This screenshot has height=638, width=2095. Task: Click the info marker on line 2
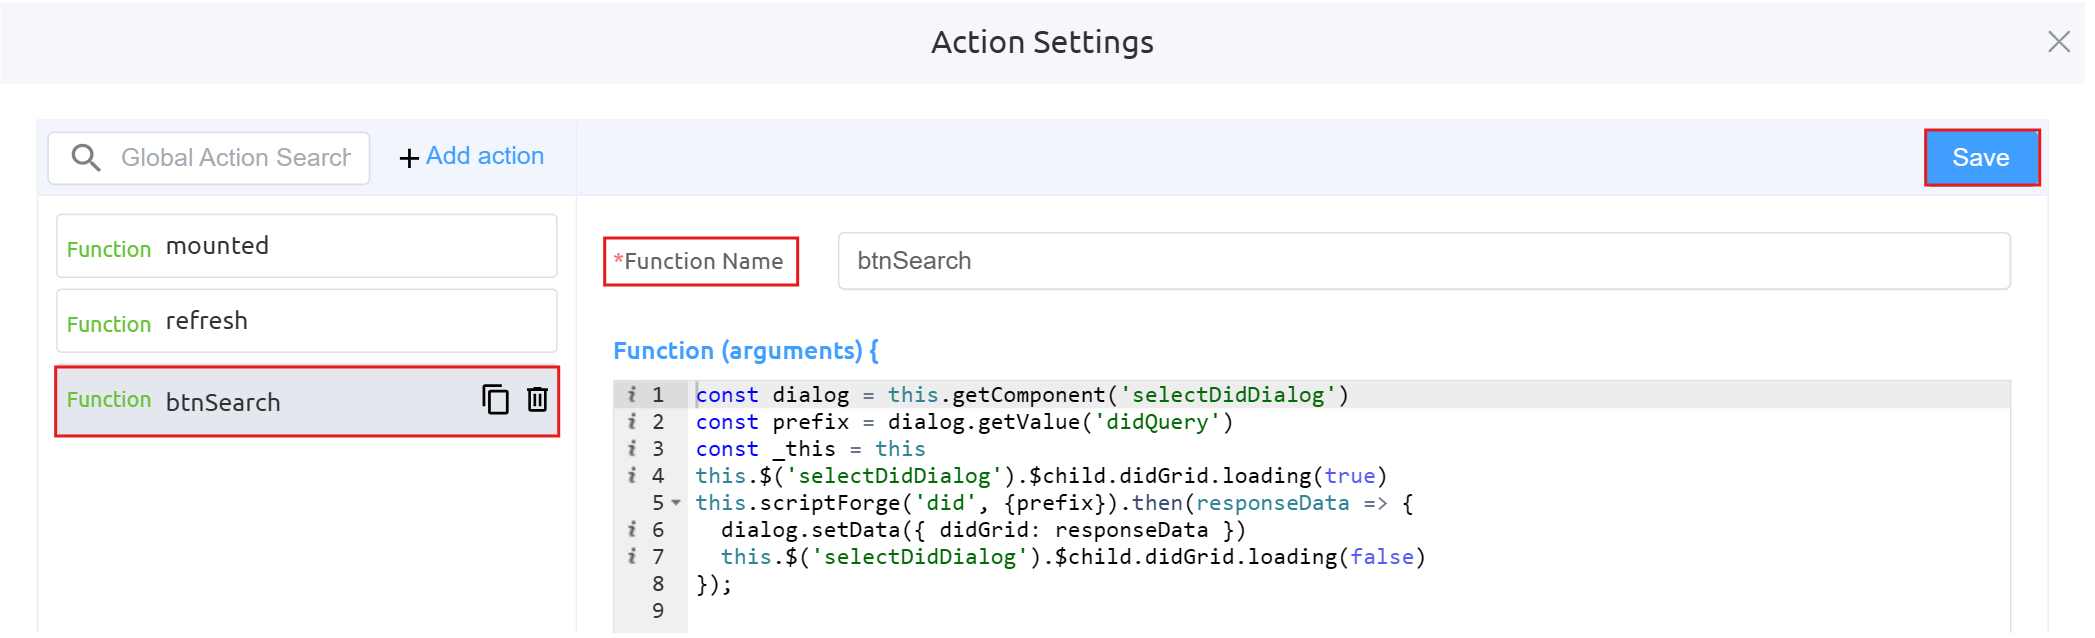[632, 422]
